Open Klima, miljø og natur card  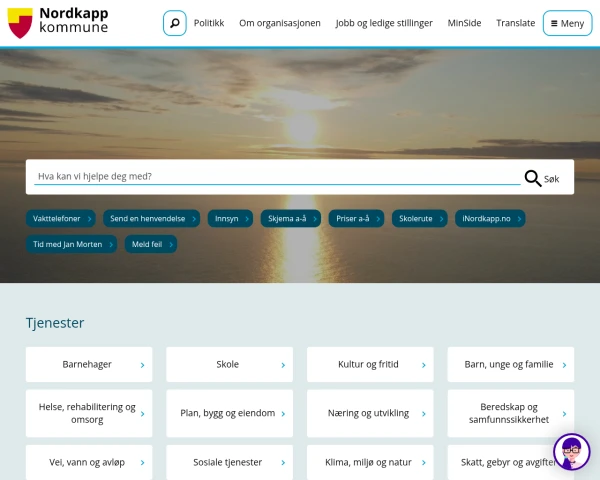tap(370, 462)
